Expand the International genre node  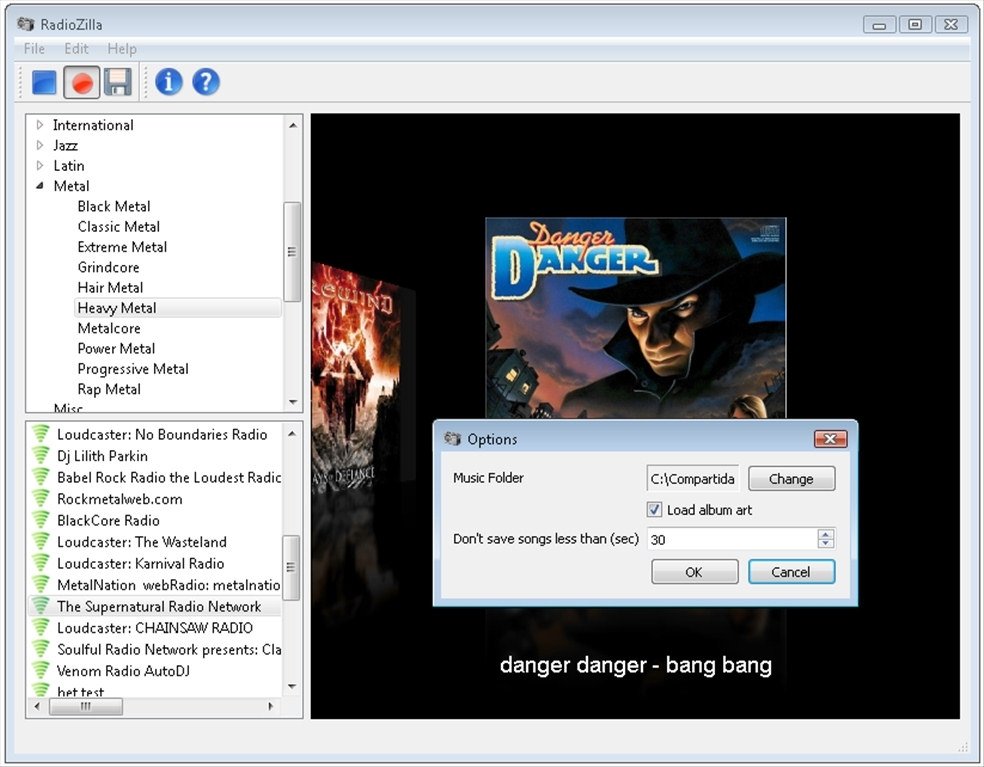pos(40,125)
